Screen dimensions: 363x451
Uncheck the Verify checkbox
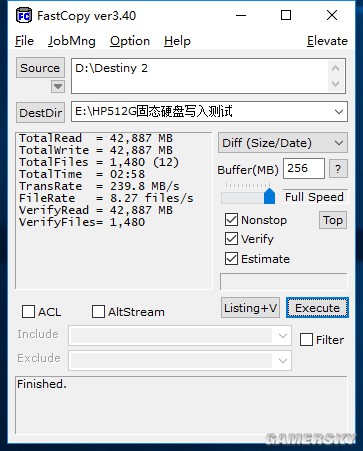pyautogui.click(x=231, y=239)
